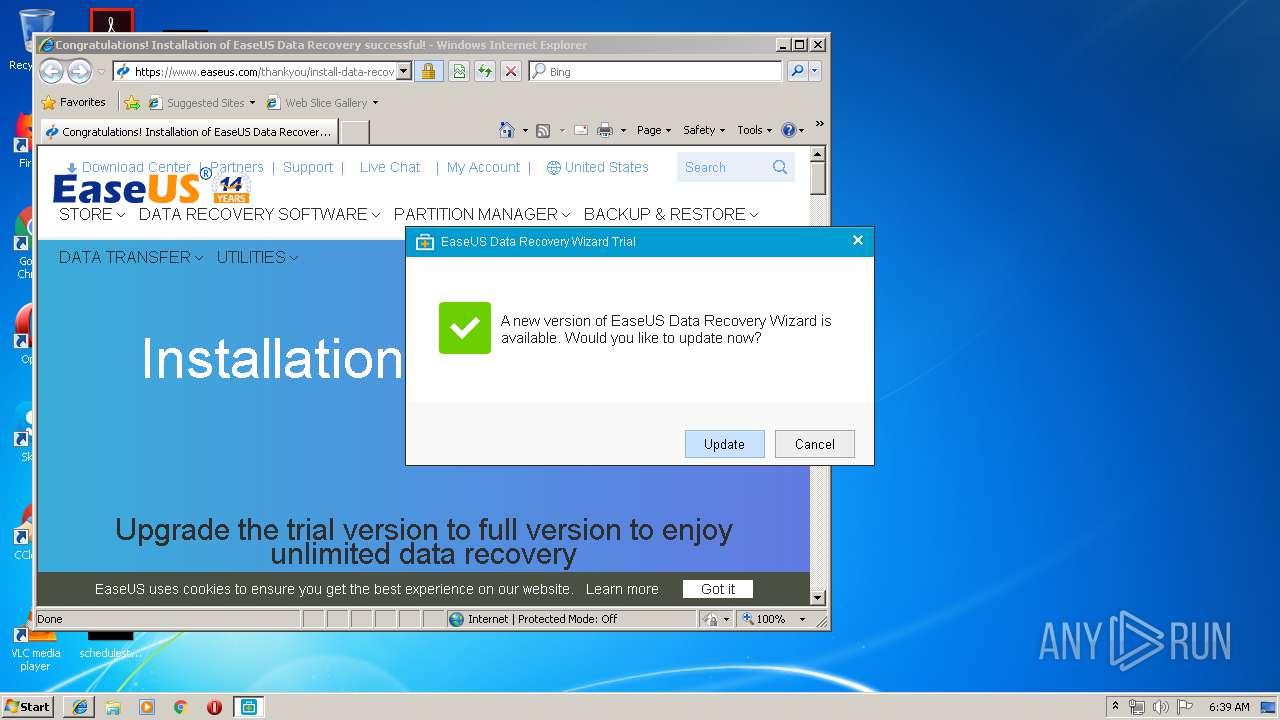Image resolution: width=1280 pixels, height=720 pixels.
Task: Open the search provider dropdown arrow
Action: coord(815,71)
